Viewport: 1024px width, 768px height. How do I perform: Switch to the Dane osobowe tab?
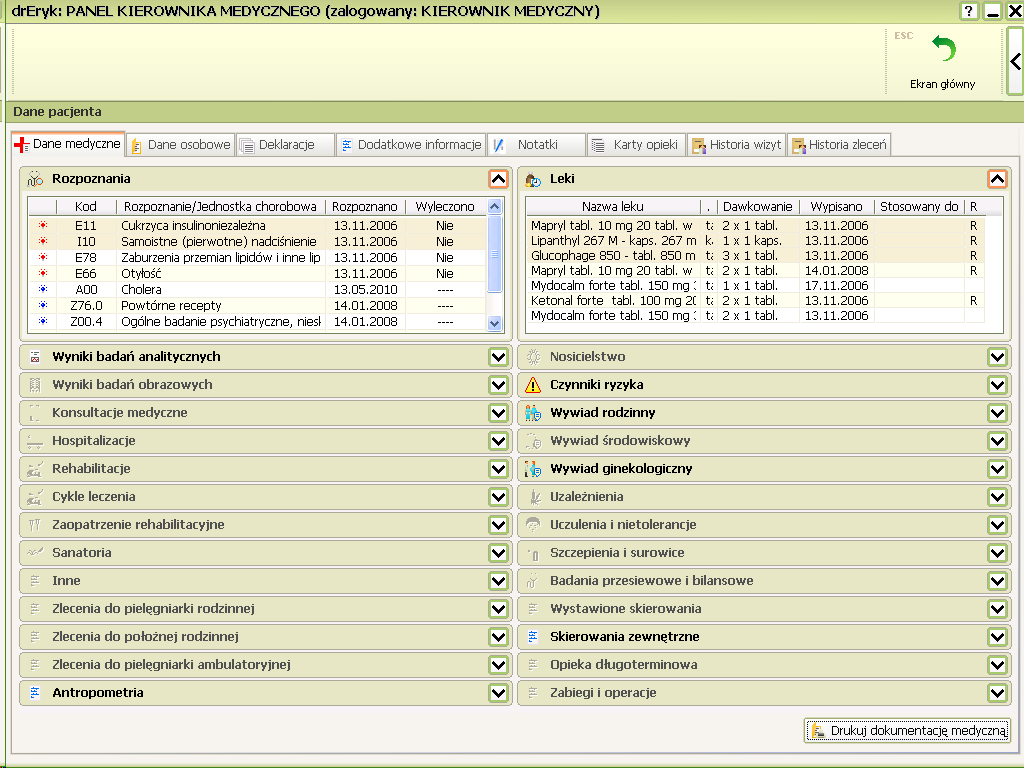point(181,145)
